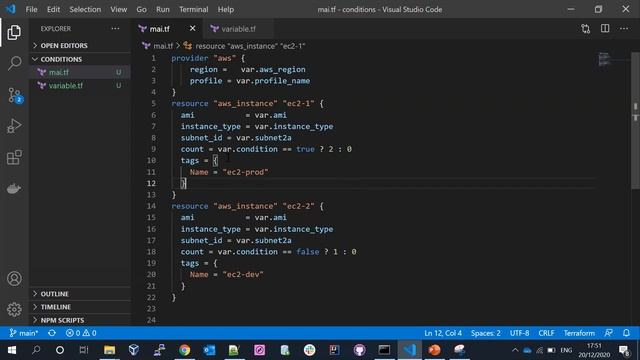
Task: Open the Selection menu
Action: click(x=85, y=9)
